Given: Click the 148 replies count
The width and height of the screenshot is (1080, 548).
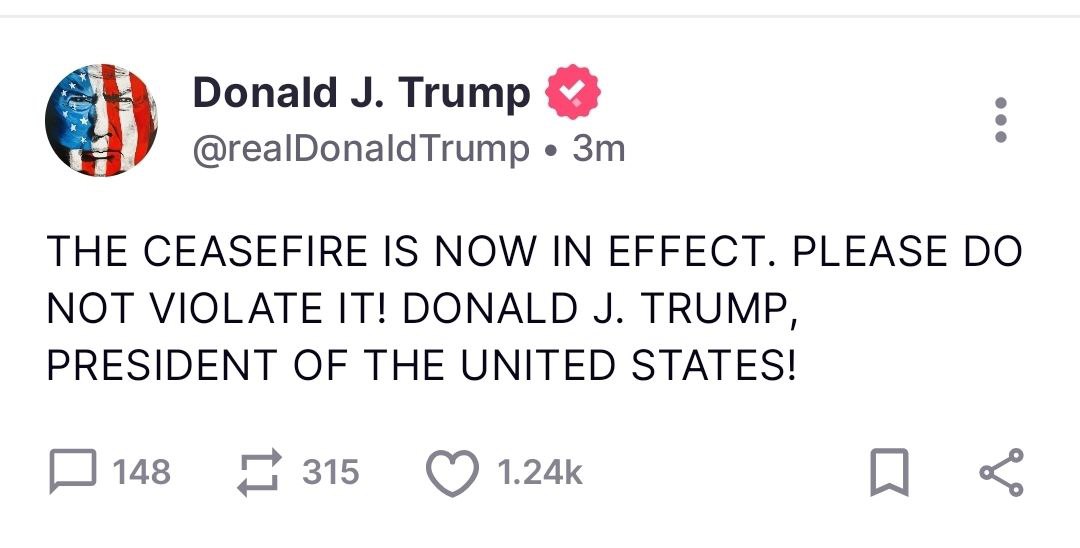Looking at the screenshot, I should [141, 472].
